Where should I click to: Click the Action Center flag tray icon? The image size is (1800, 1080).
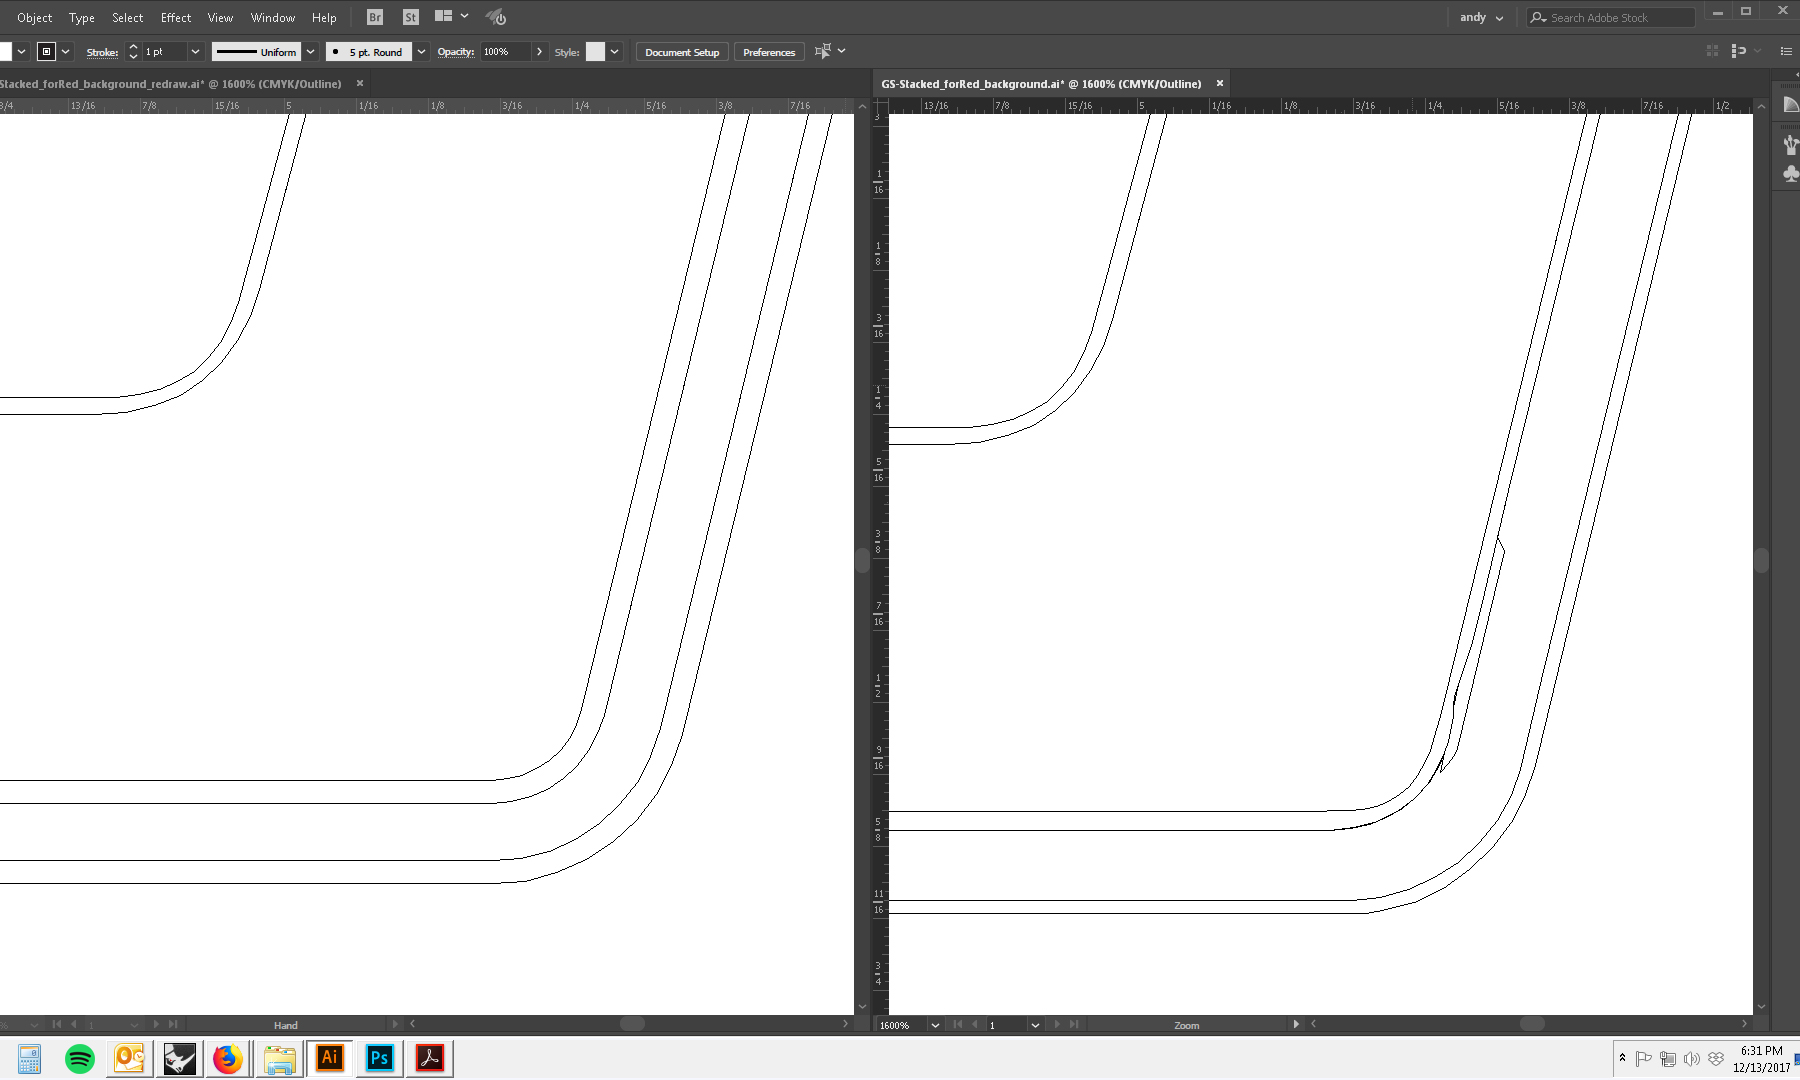pyautogui.click(x=1644, y=1058)
